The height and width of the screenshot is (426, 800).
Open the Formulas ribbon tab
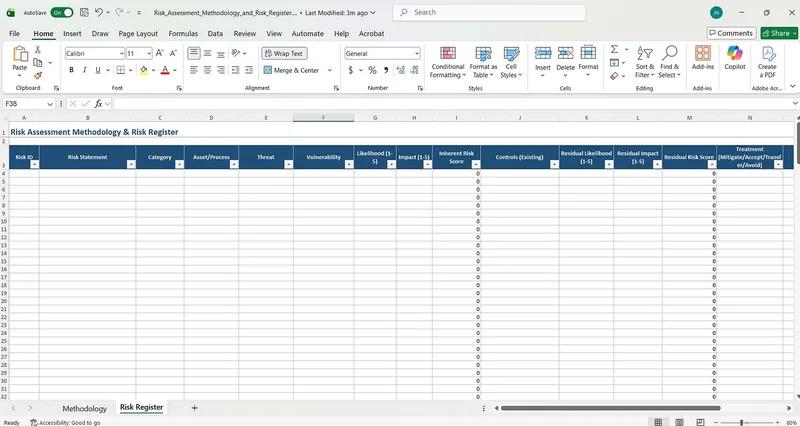[183, 33]
